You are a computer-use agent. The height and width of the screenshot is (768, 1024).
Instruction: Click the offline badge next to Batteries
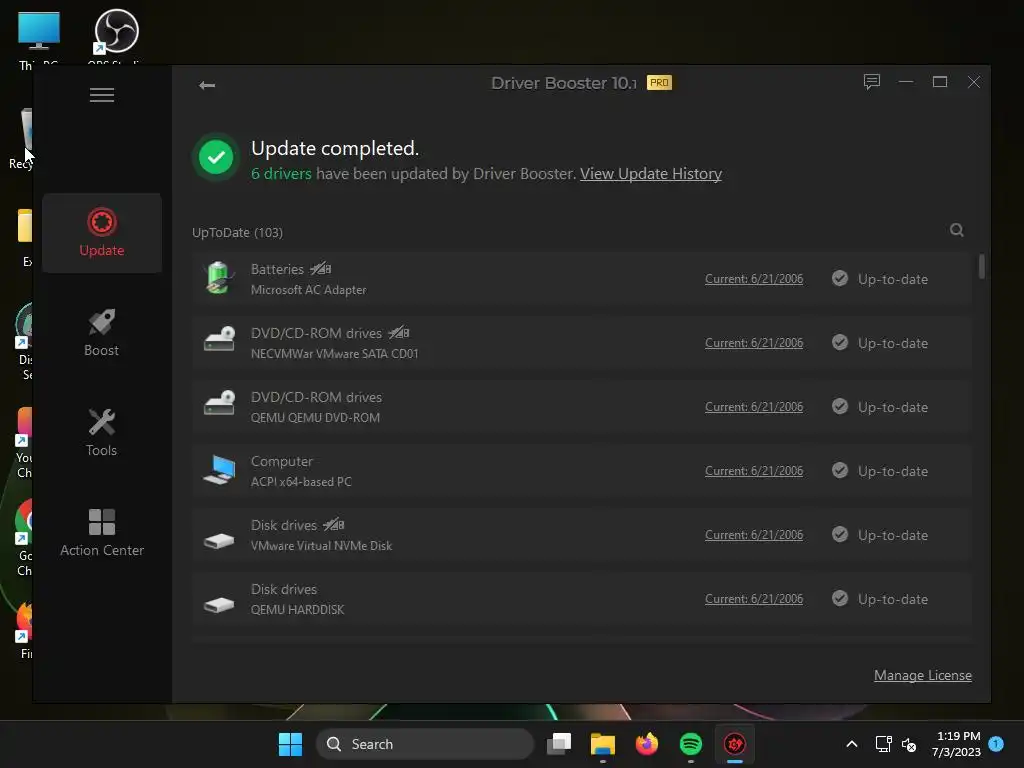321,269
